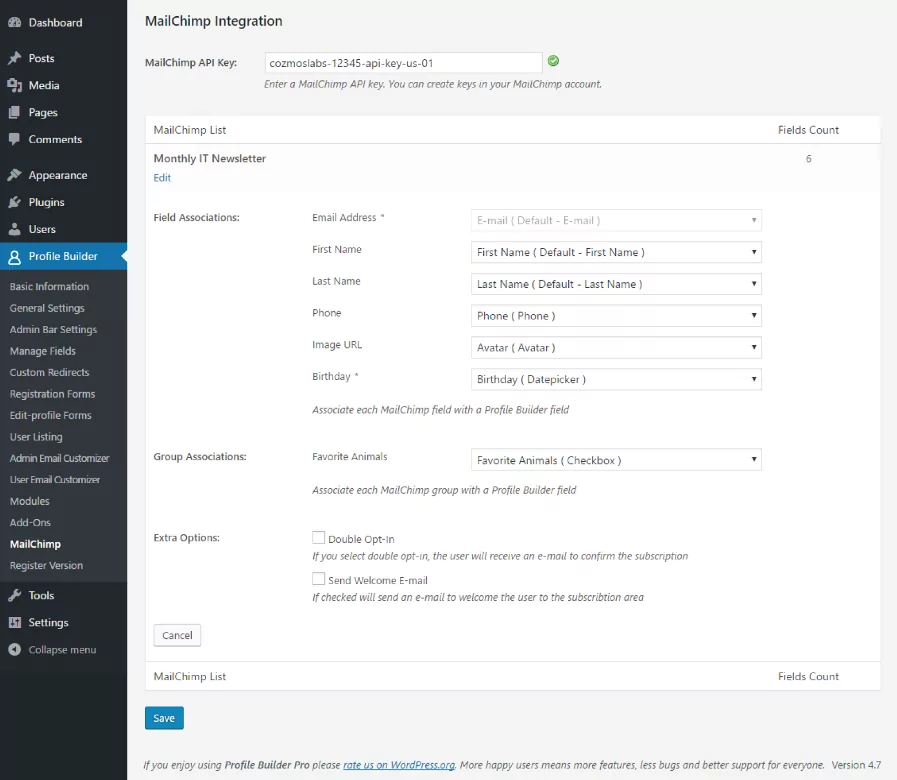The height and width of the screenshot is (780, 897).
Task: Open the Comments menu item
Action: (63, 139)
